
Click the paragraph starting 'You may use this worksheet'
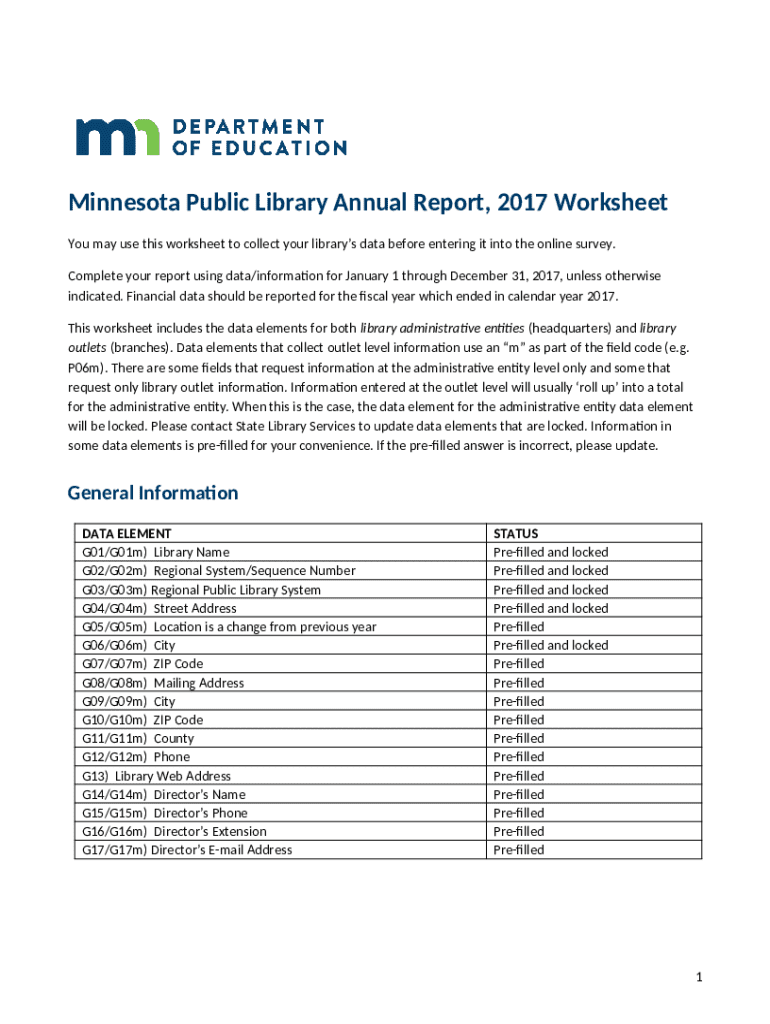point(341,244)
